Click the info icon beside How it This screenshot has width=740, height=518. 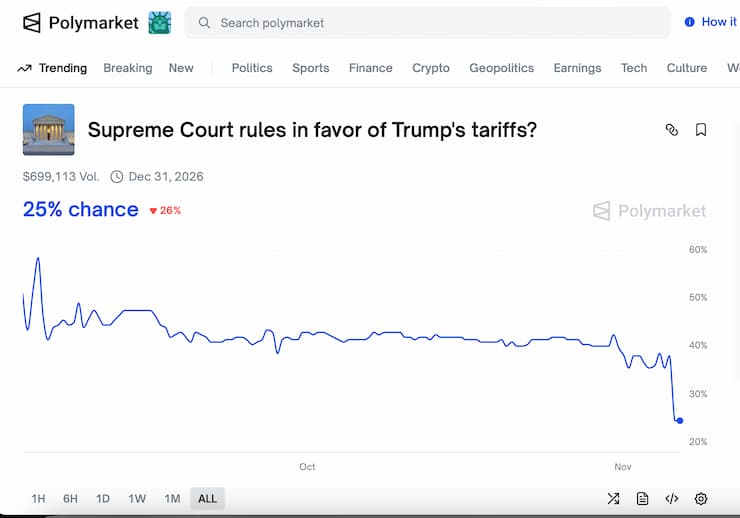[689, 22]
